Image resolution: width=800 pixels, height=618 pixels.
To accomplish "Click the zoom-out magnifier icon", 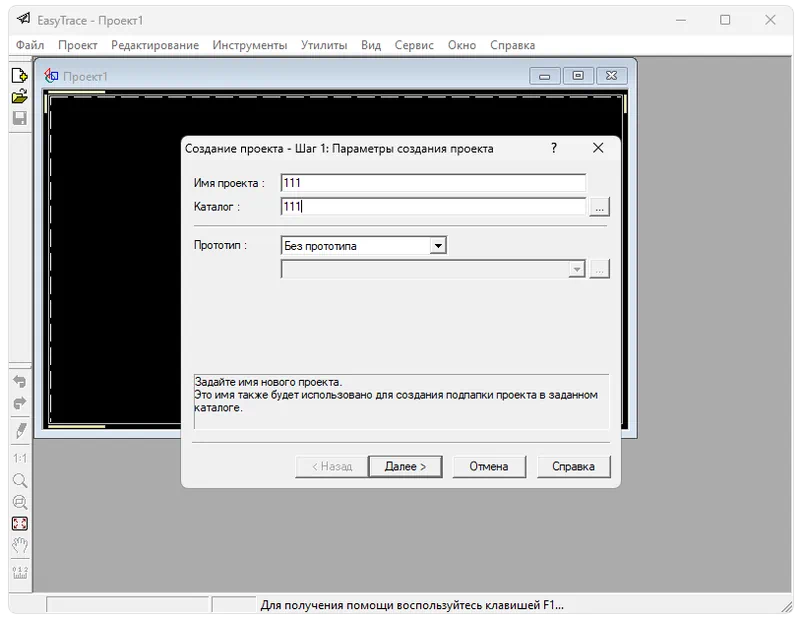I will tap(19, 502).
